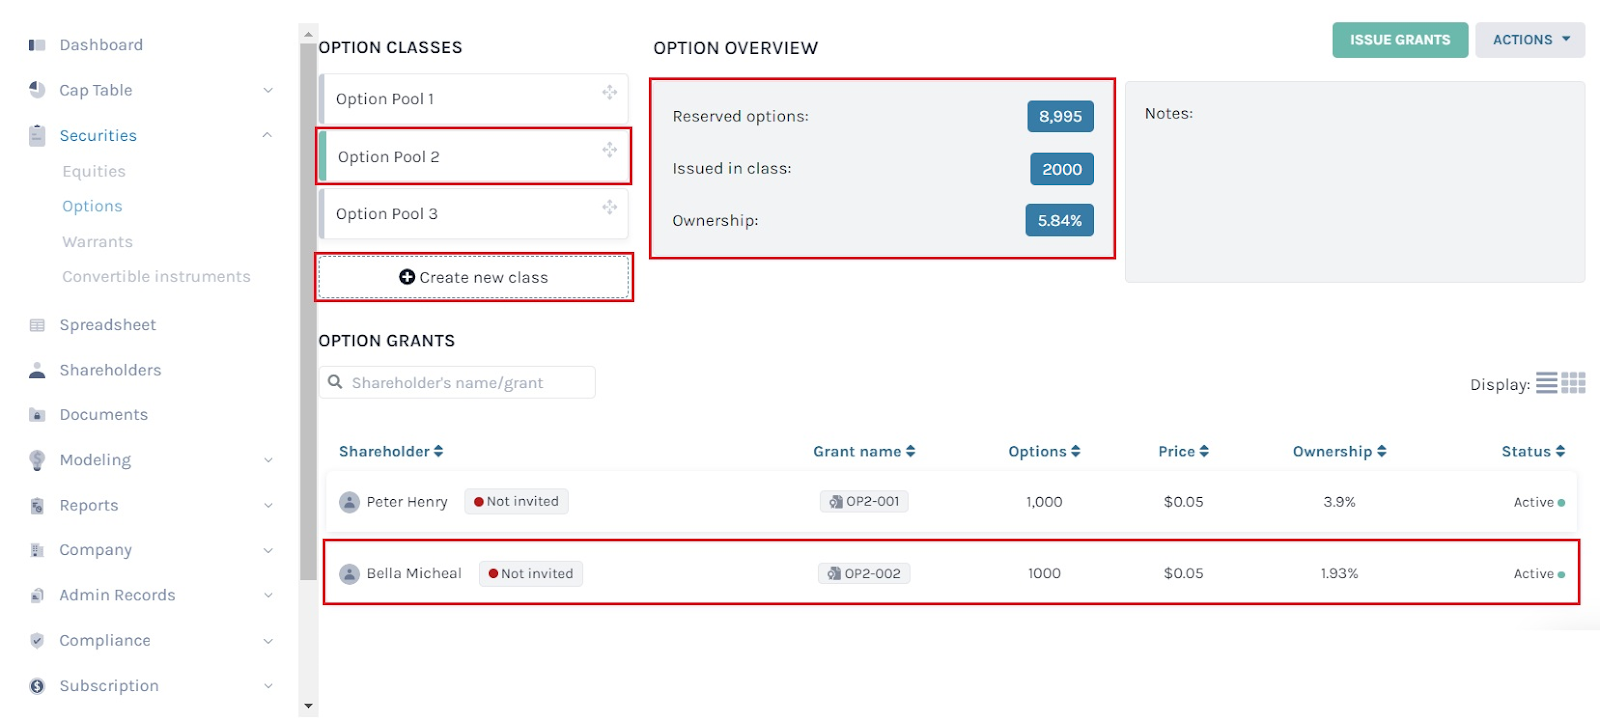Screen dimensions: 1600x721
Task: Click the Shareholders person icon
Action: tap(37, 370)
